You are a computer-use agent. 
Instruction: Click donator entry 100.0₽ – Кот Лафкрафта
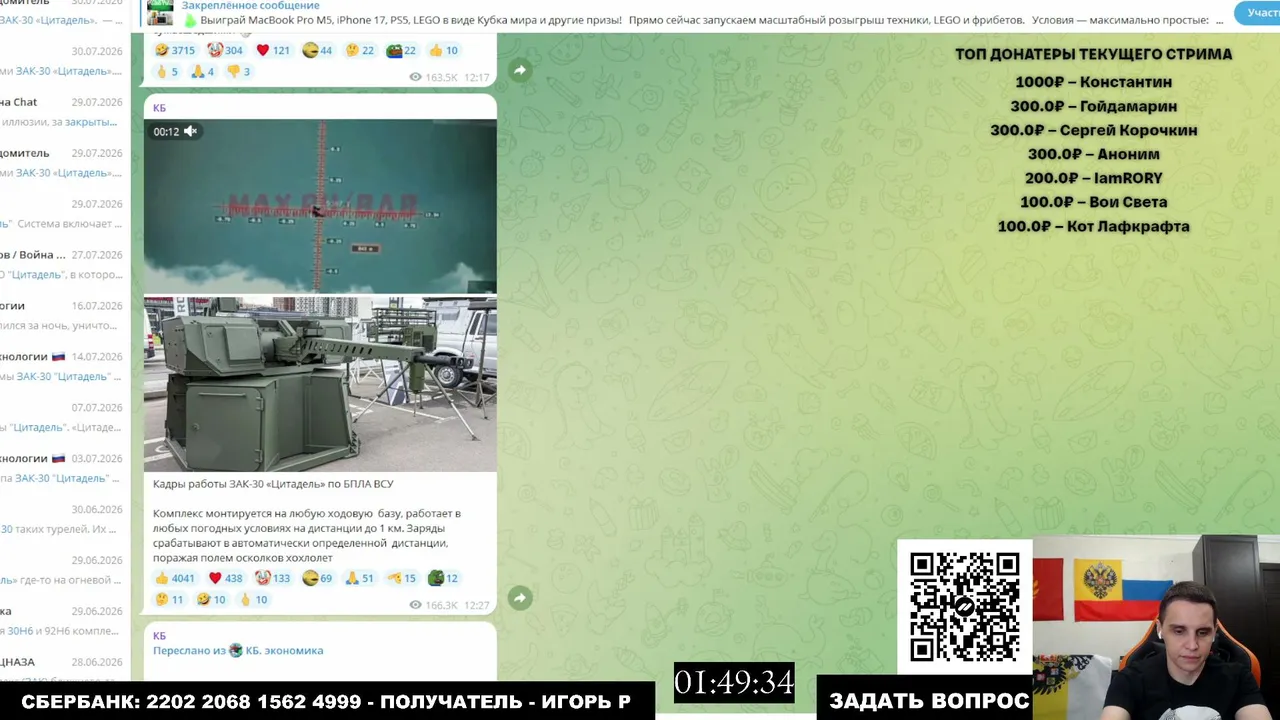tap(1094, 226)
